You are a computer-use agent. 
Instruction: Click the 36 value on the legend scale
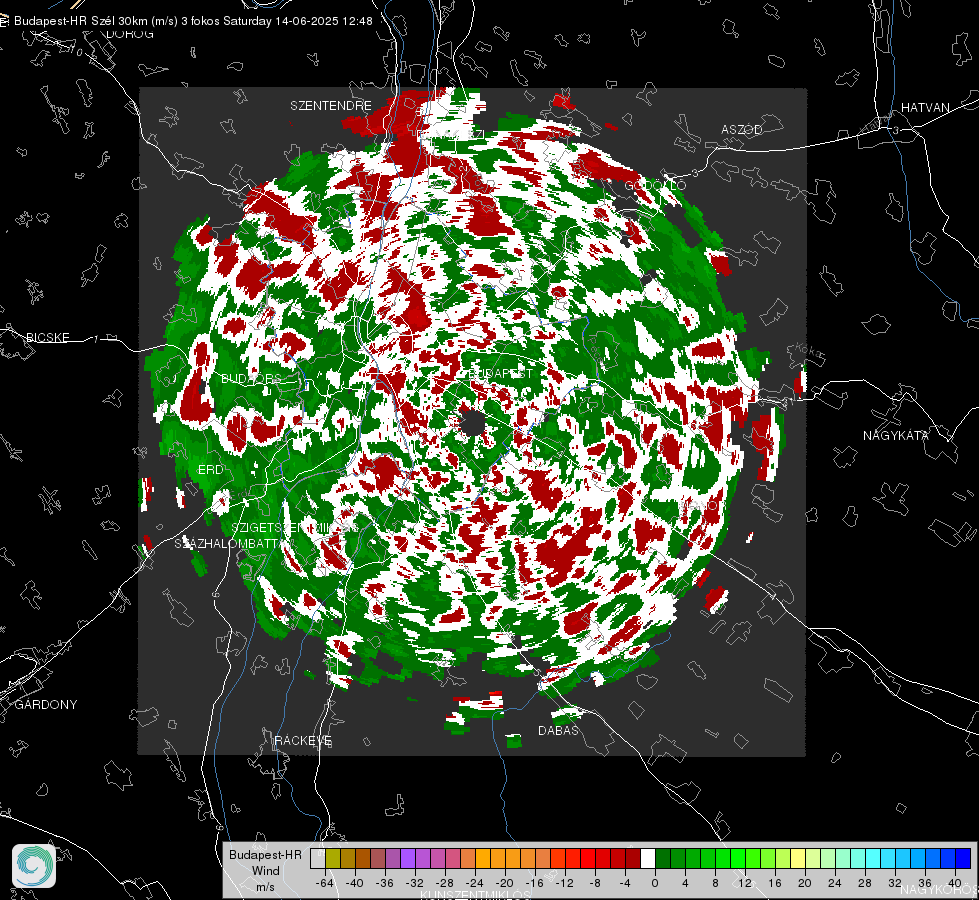click(x=925, y=883)
